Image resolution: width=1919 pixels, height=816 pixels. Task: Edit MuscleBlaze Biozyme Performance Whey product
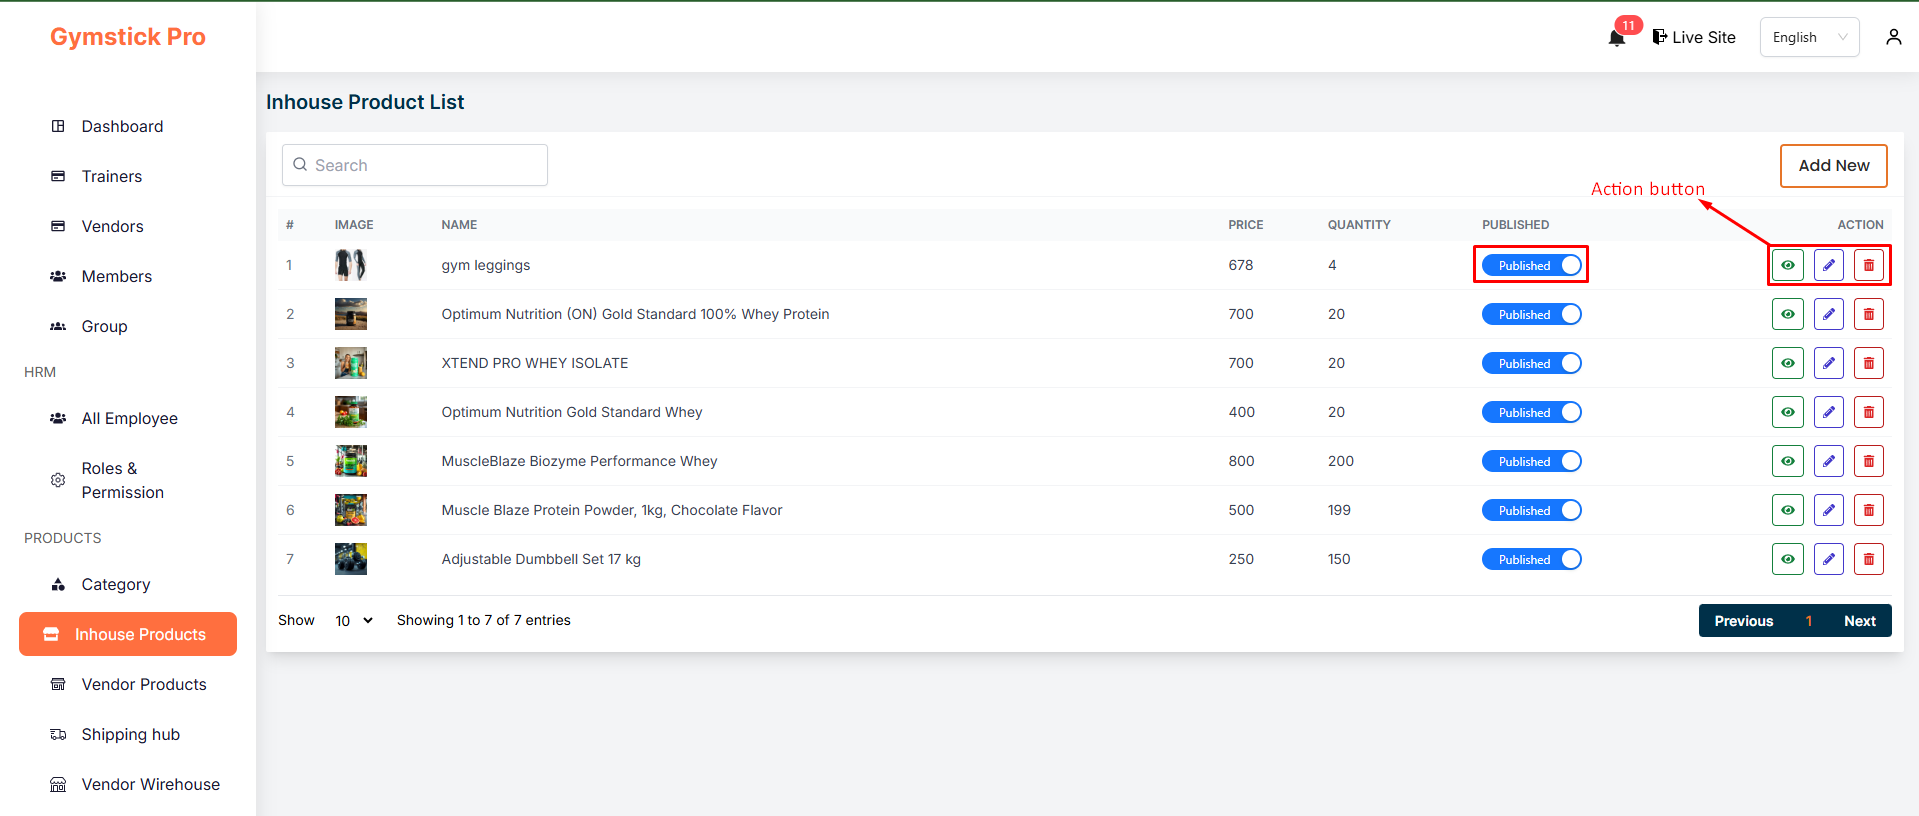point(1828,461)
